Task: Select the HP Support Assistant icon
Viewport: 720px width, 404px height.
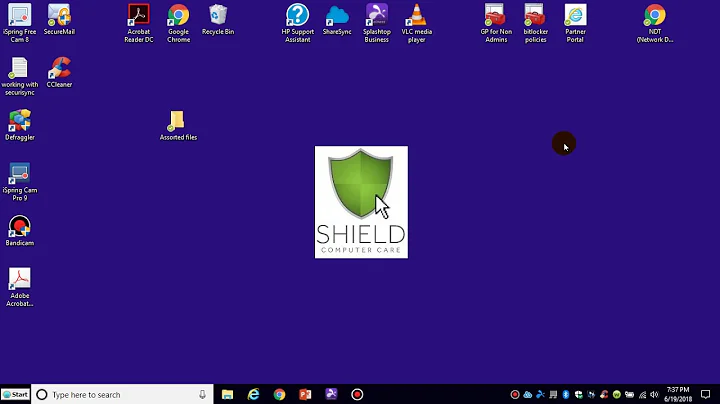Action: 298,23
